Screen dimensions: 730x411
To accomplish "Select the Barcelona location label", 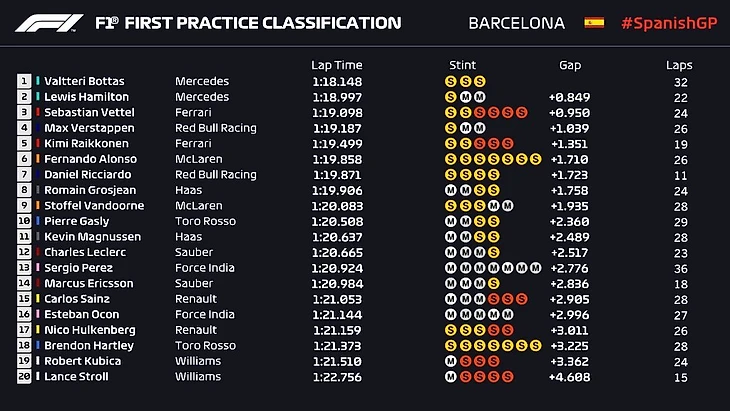I will click(x=516, y=23).
